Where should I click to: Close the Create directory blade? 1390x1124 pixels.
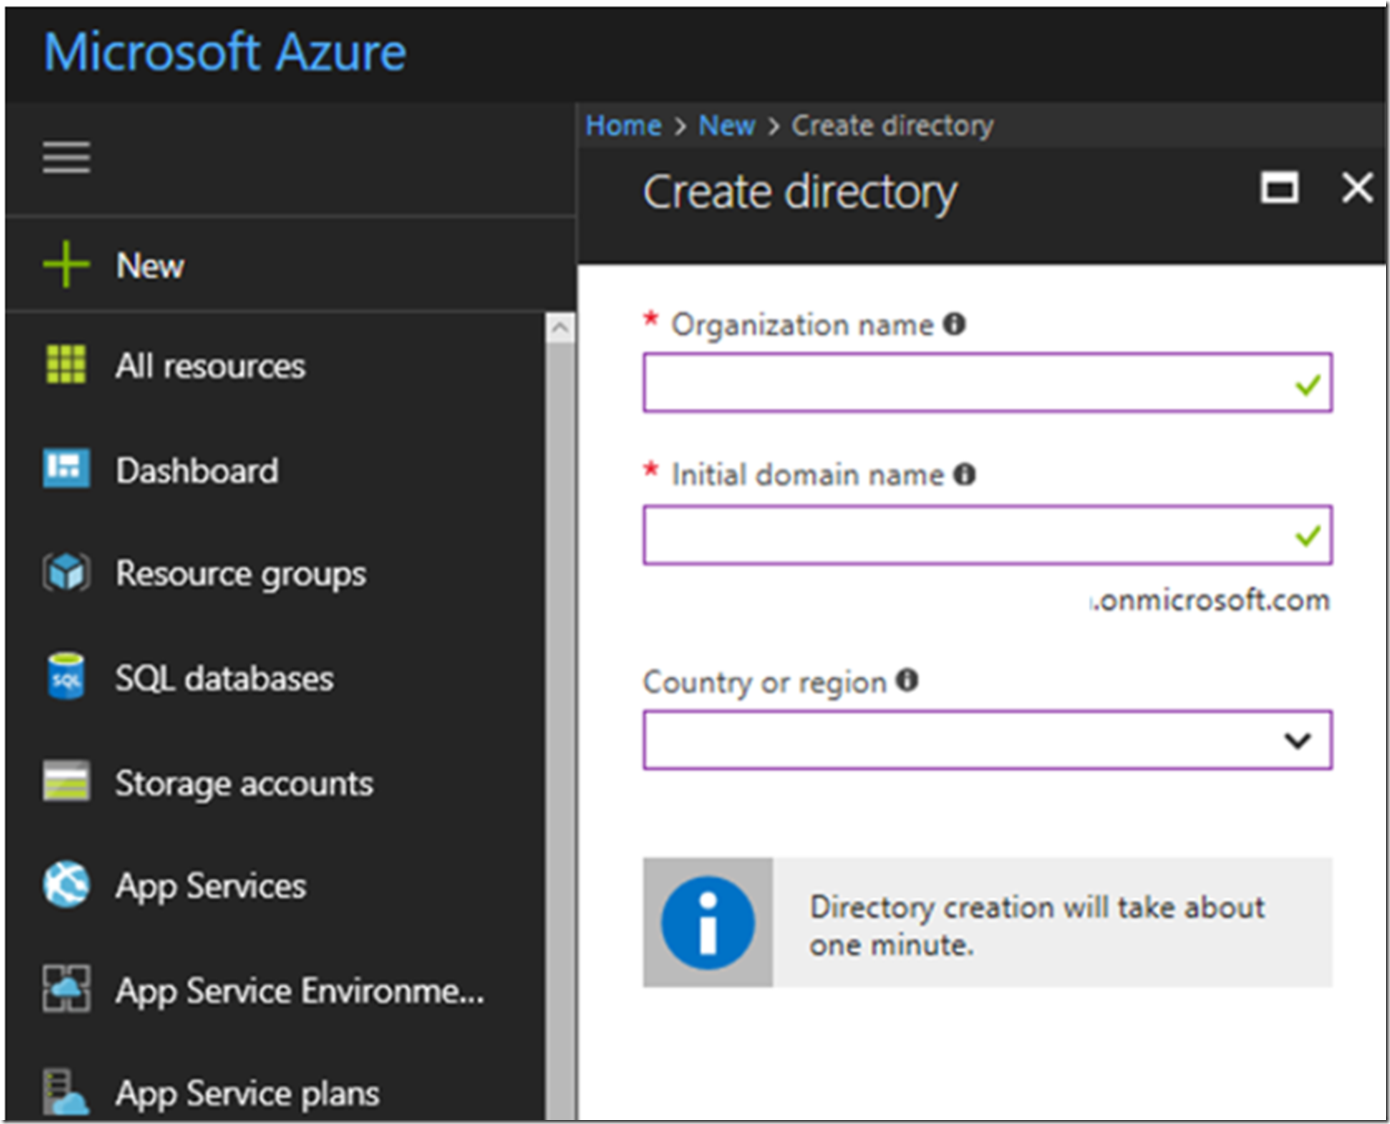point(1357,187)
